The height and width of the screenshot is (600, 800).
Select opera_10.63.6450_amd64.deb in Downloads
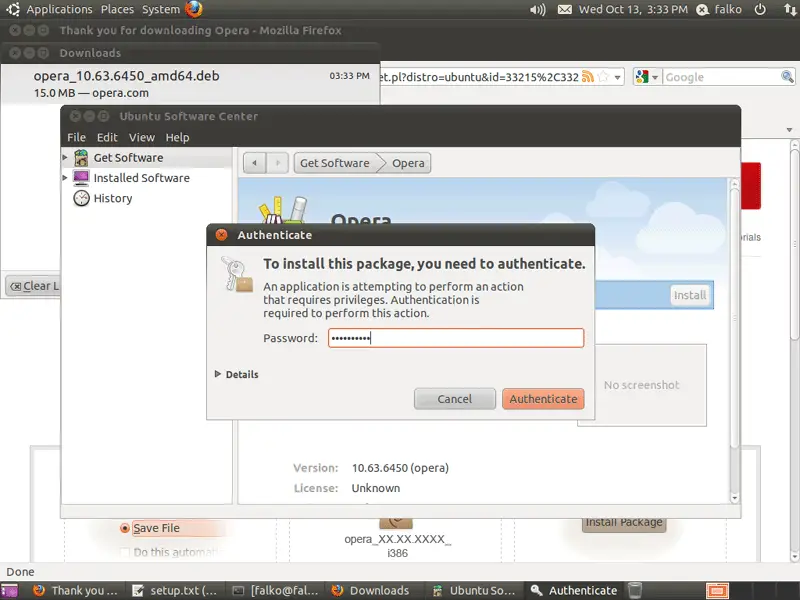click(x=190, y=84)
